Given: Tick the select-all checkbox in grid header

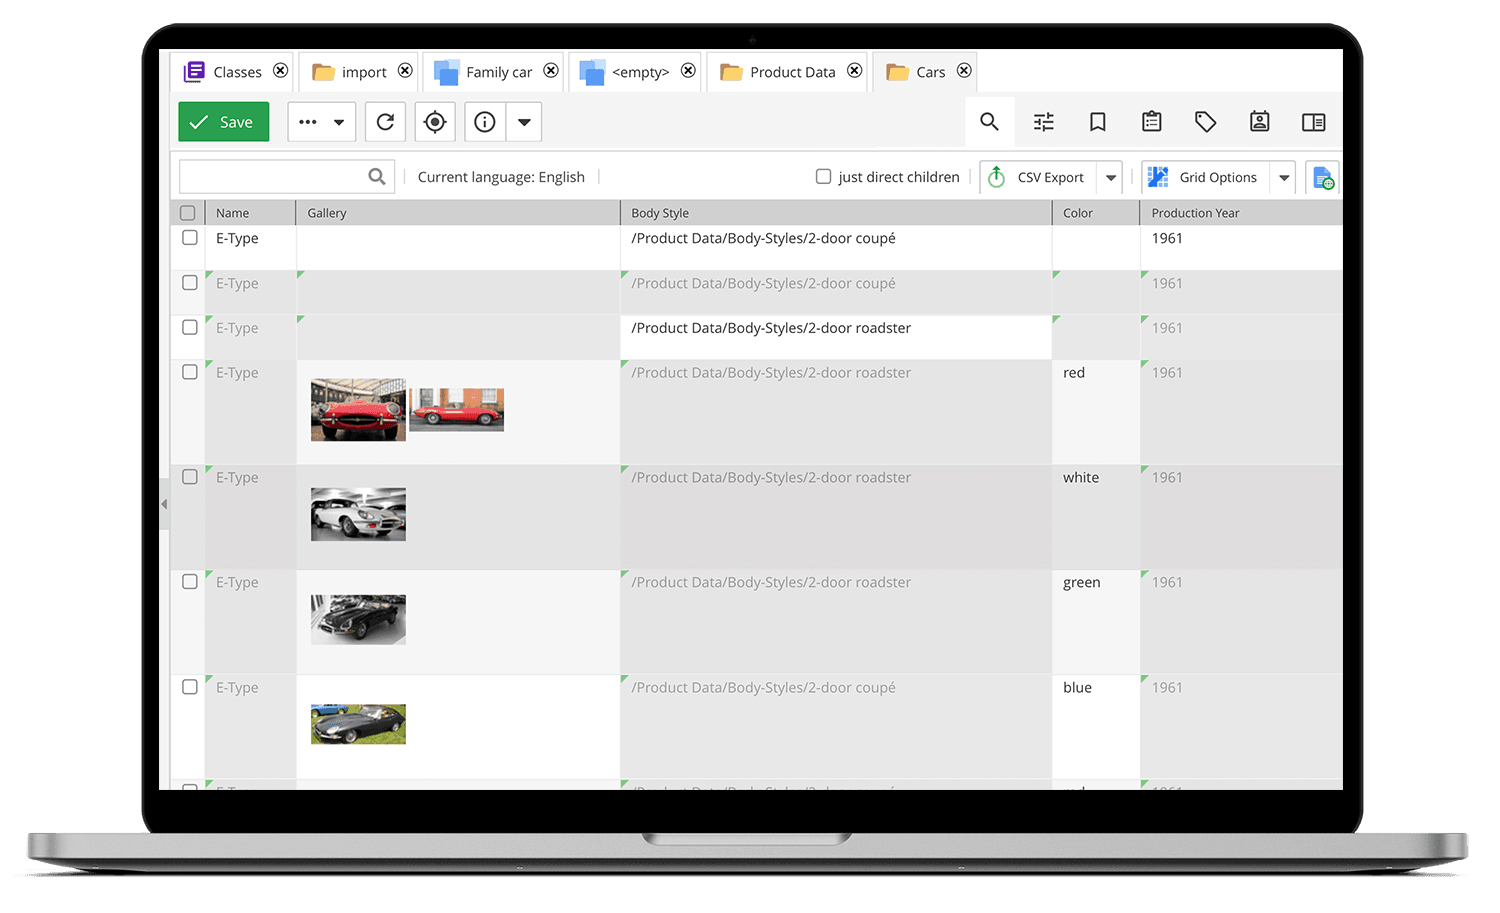Looking at the screenshot, I should coord(187,213).
